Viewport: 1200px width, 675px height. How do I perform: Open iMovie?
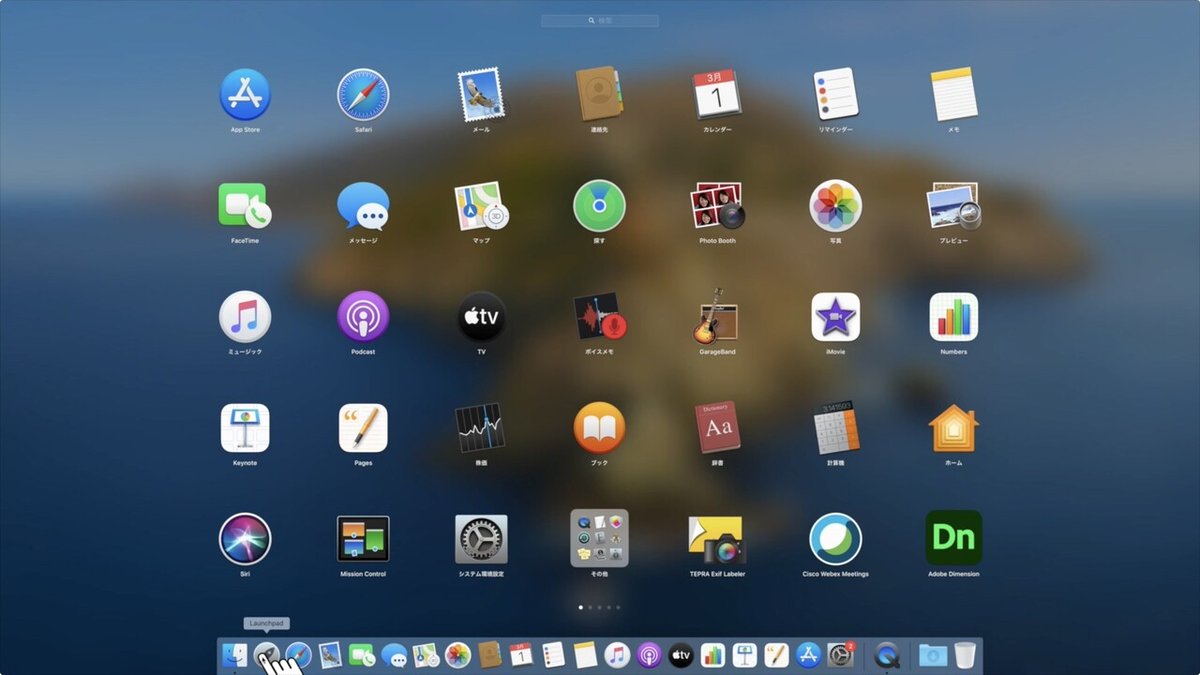[835, 317]
